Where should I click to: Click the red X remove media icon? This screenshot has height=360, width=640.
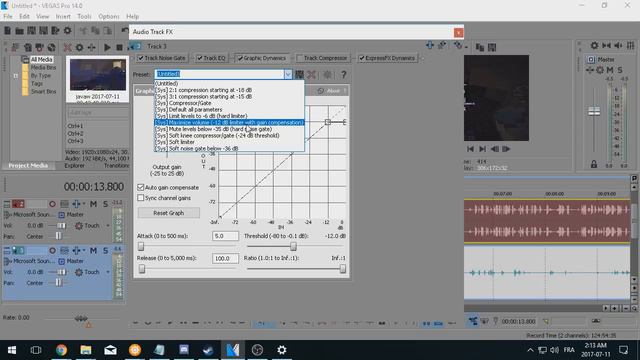67,47
